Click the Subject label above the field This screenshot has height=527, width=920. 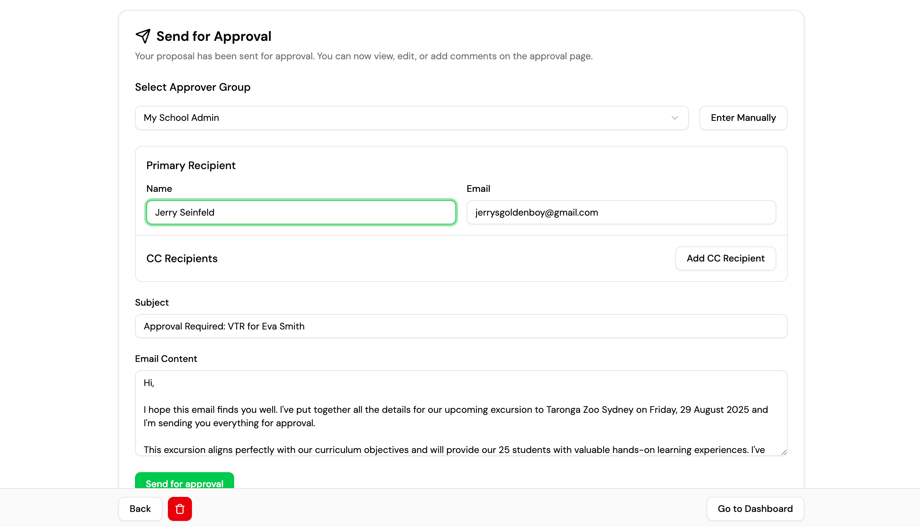point(152,302)
